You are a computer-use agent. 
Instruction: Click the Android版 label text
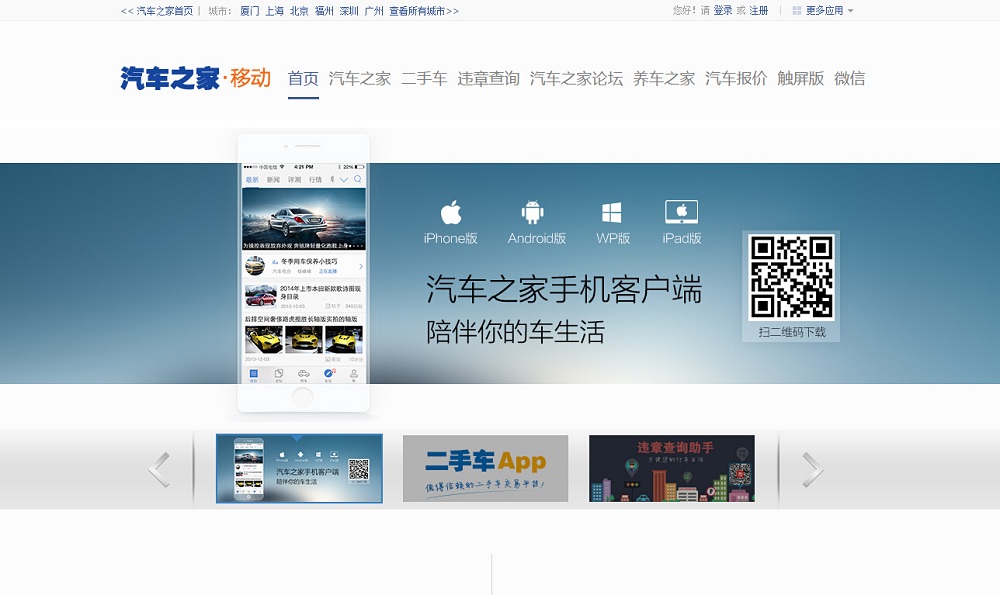click(x=536, y=238)
